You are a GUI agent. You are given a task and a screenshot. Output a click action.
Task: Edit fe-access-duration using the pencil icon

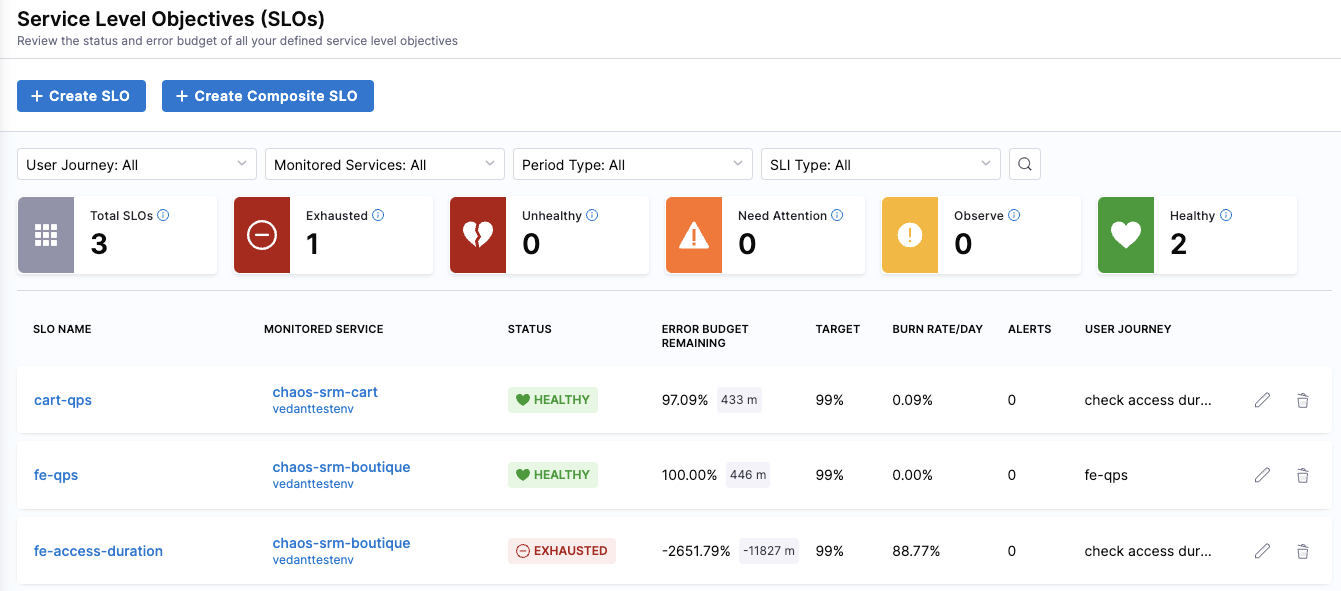1262,551
